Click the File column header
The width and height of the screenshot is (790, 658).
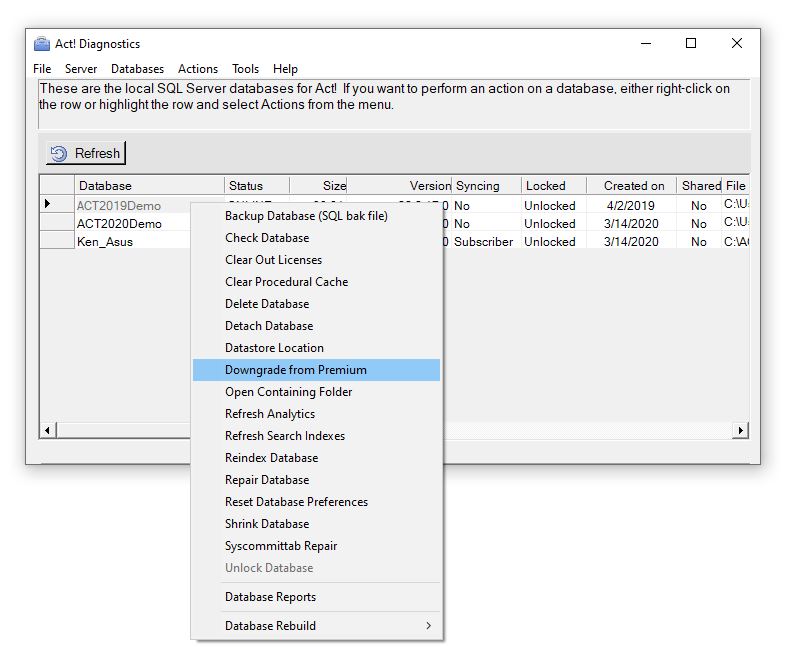736,186
